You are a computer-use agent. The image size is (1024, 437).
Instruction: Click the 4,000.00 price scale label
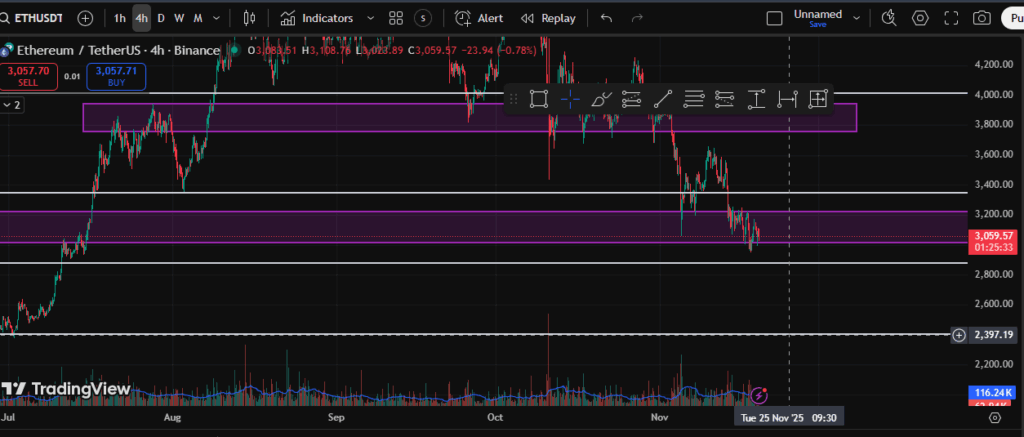tap(993, 94)
